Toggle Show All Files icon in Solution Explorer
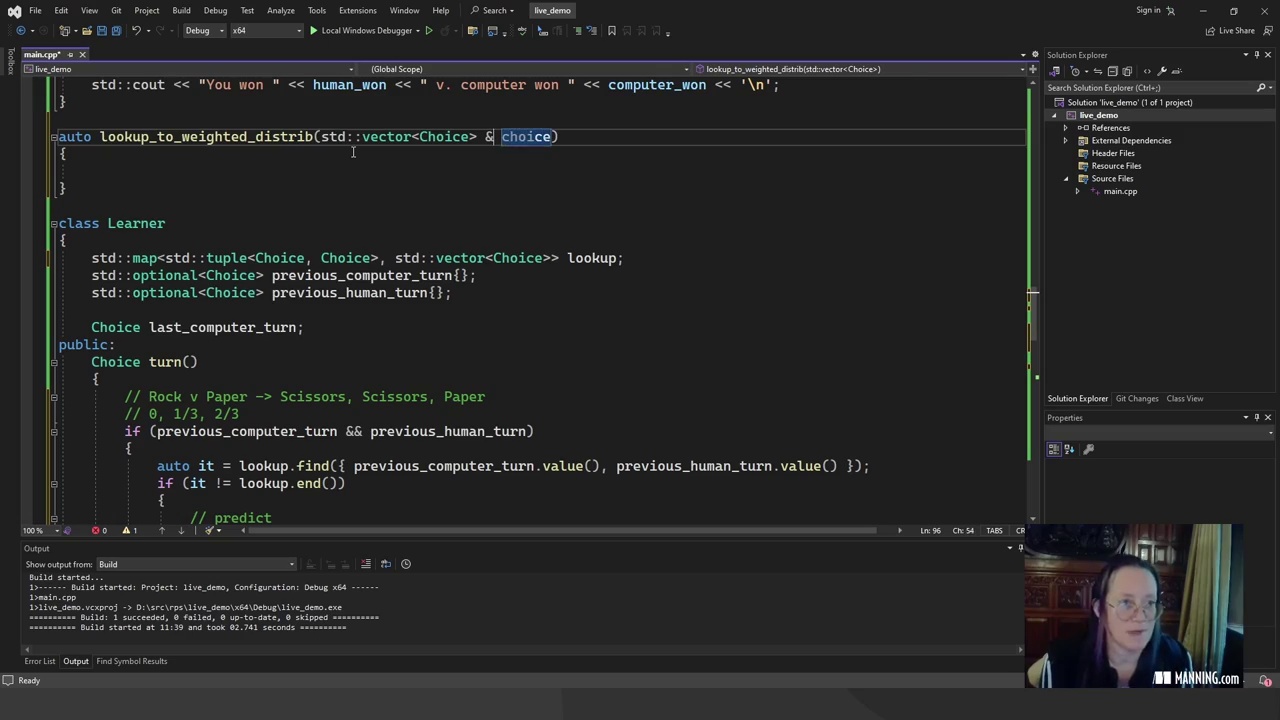Viewport: 1280px width, 720px height. click(1127, 71)
